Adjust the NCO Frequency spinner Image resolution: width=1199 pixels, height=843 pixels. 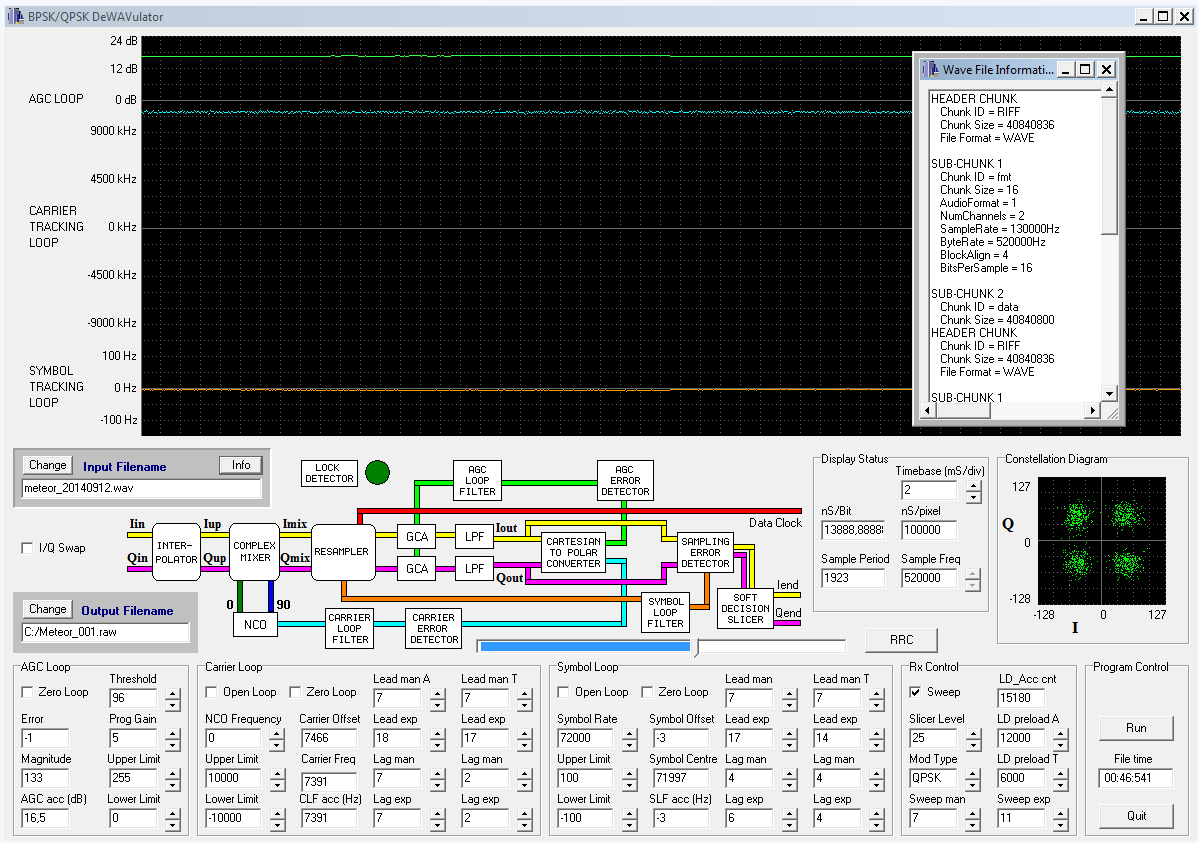pos(278,738)
